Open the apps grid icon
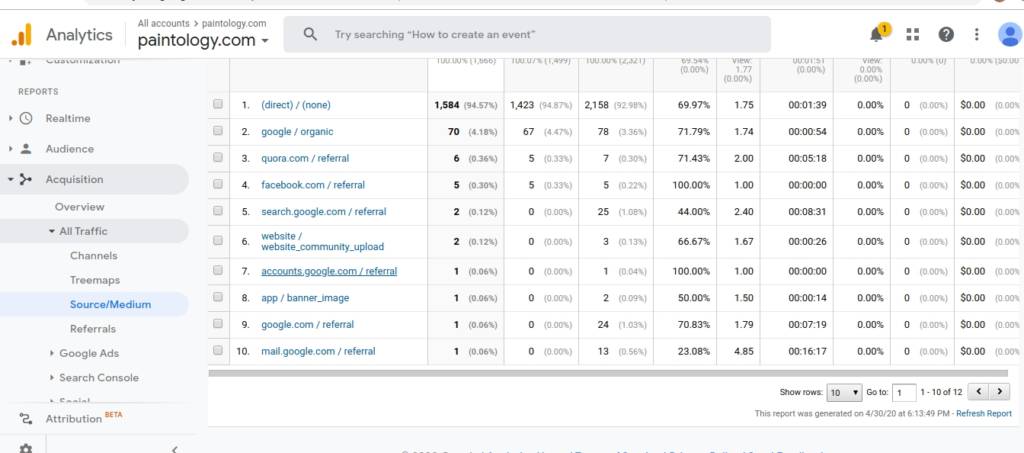Image resolution: width=1024 pixels, height=453 pixels. point(912,35)
